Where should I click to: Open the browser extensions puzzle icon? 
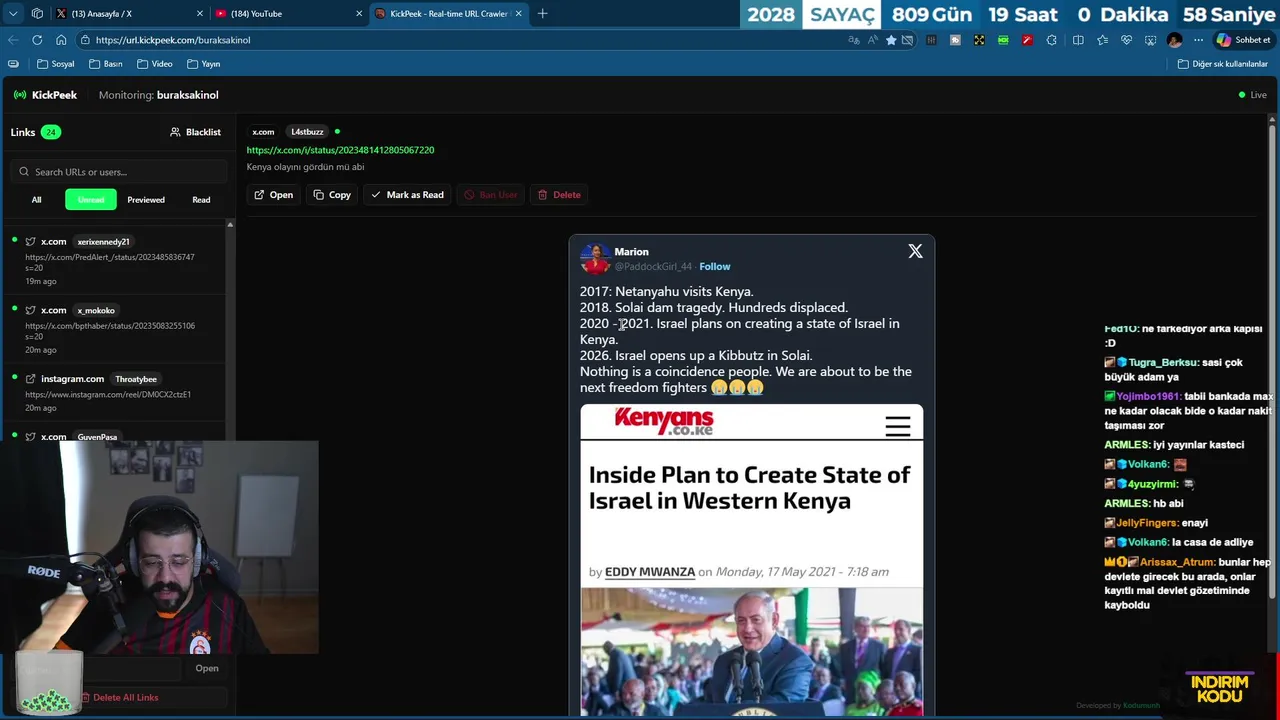tap(1051, 40)
